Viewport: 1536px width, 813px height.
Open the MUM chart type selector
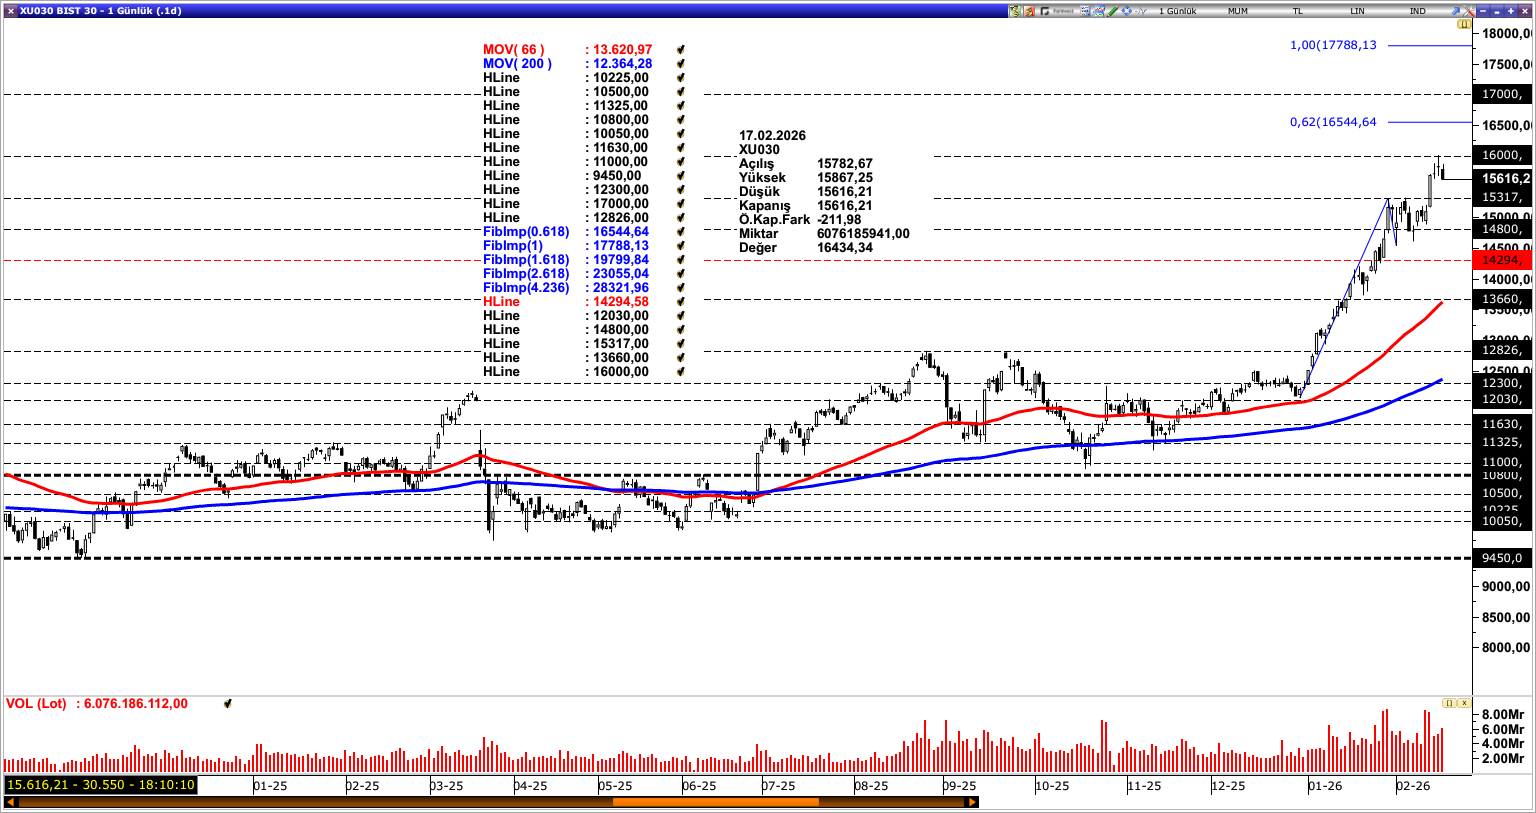point(1237,11)
